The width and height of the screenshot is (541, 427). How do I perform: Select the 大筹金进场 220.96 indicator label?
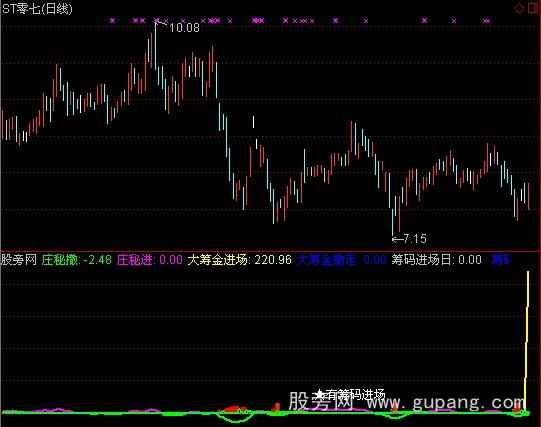[x=239, y=260]
